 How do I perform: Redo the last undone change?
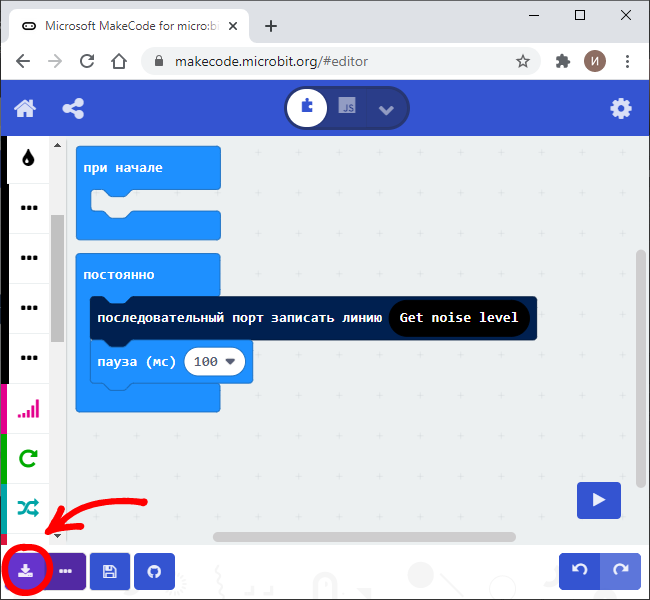pyautogui.click(x=620, y=571)
